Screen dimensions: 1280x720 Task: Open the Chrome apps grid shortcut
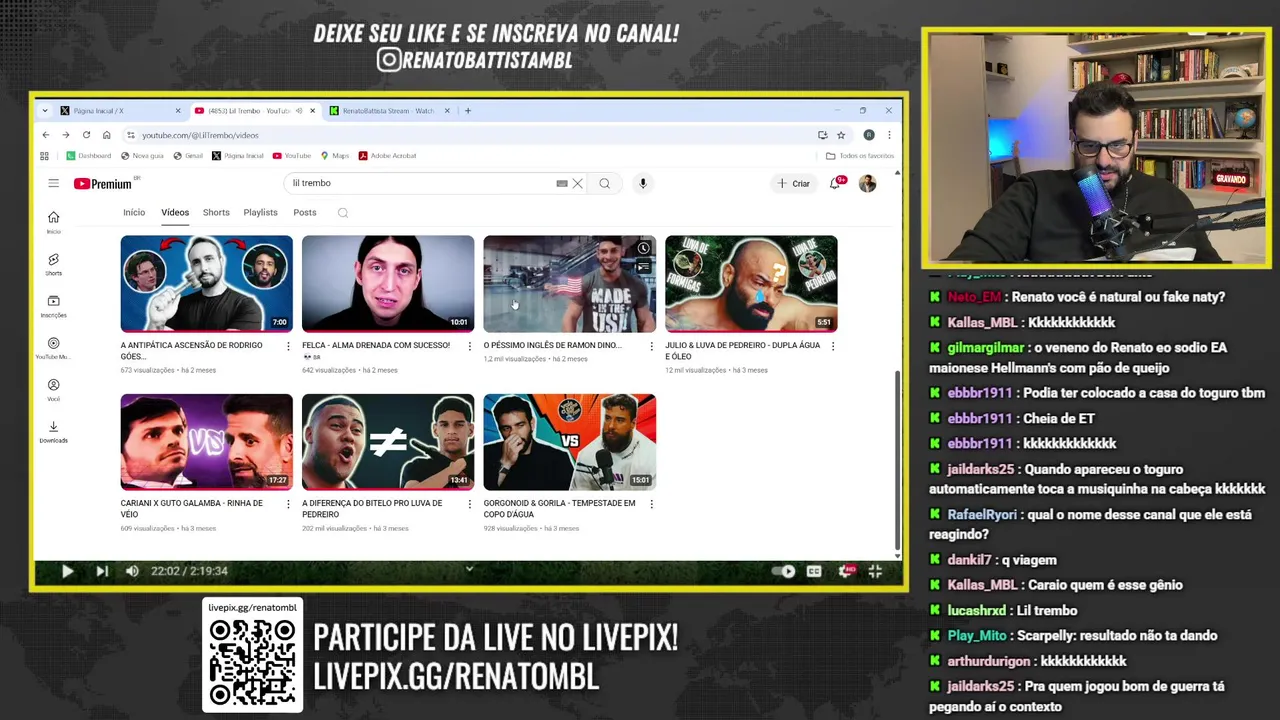tap(44, 156)
